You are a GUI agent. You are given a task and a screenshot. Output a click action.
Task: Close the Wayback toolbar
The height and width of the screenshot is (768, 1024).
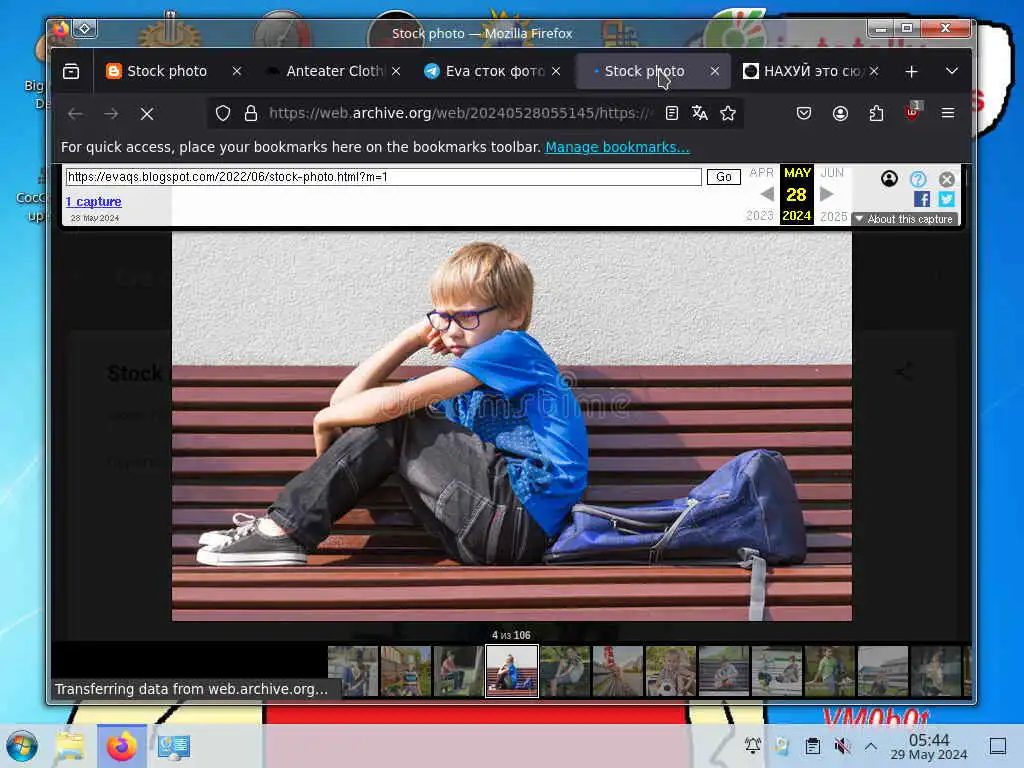pos(947,179)
